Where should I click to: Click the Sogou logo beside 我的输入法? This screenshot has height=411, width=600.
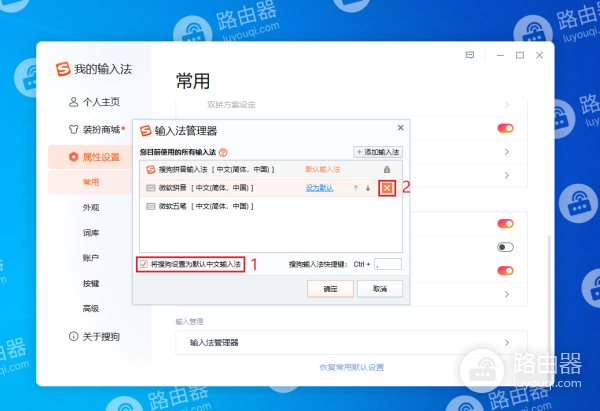[x=63, y=69]
